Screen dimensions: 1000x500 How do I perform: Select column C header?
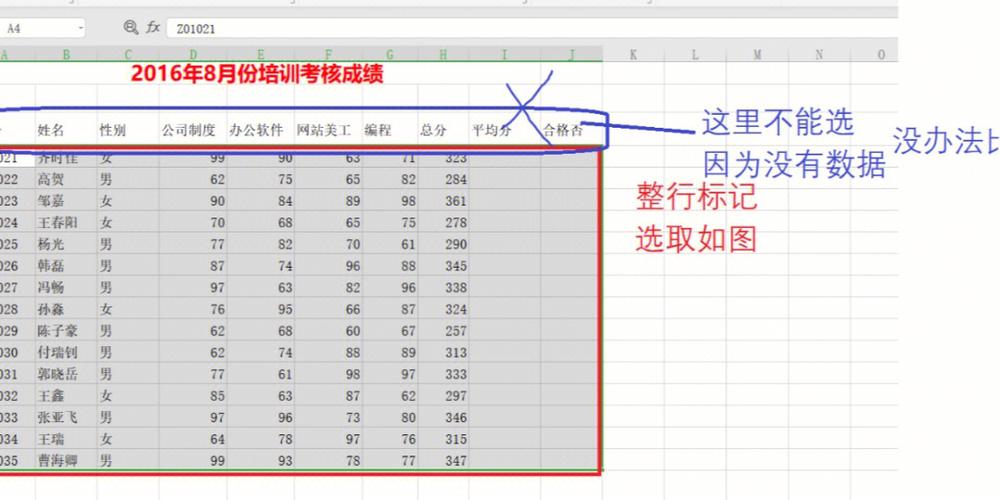128,55
